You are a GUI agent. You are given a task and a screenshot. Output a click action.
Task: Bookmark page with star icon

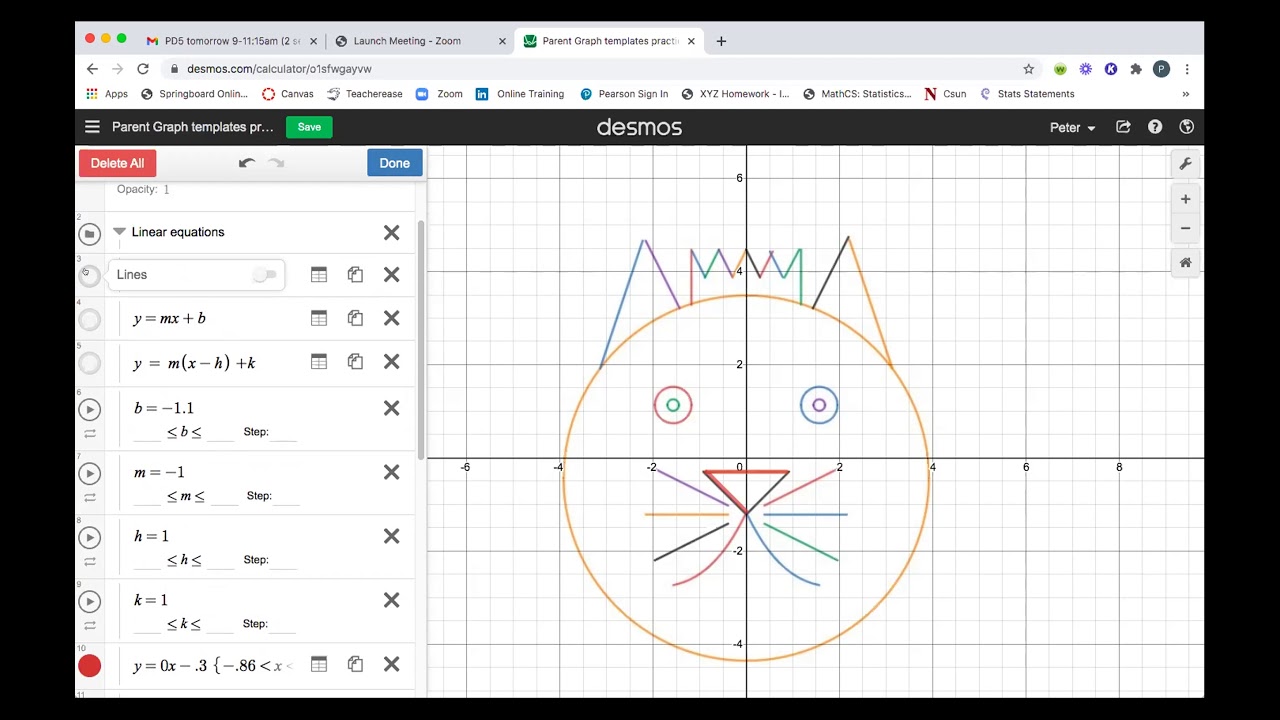(x=1028, y=69)
